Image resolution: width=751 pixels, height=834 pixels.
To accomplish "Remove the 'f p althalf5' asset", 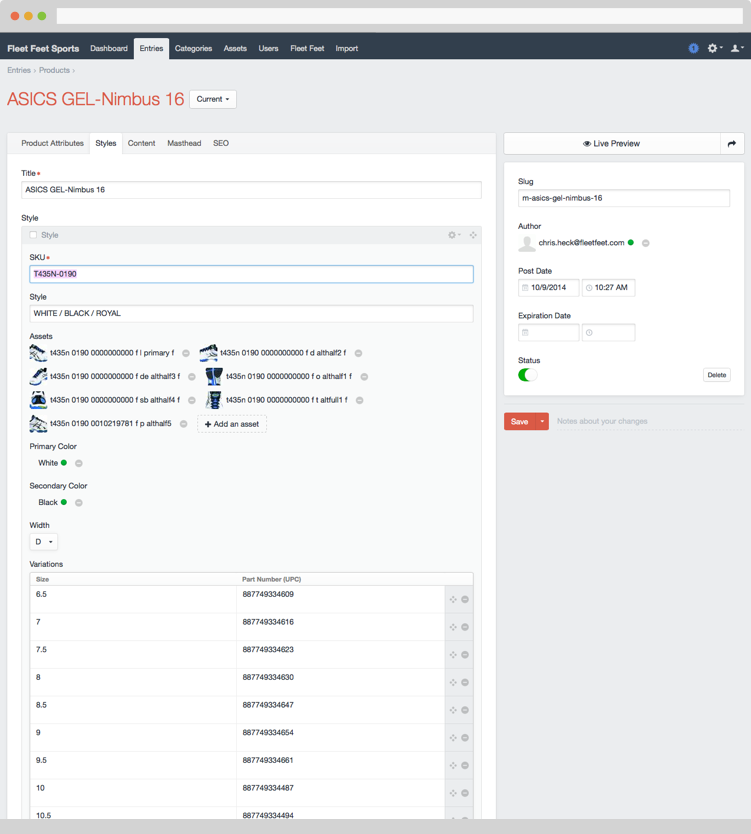I will click(x=183, y=424).
